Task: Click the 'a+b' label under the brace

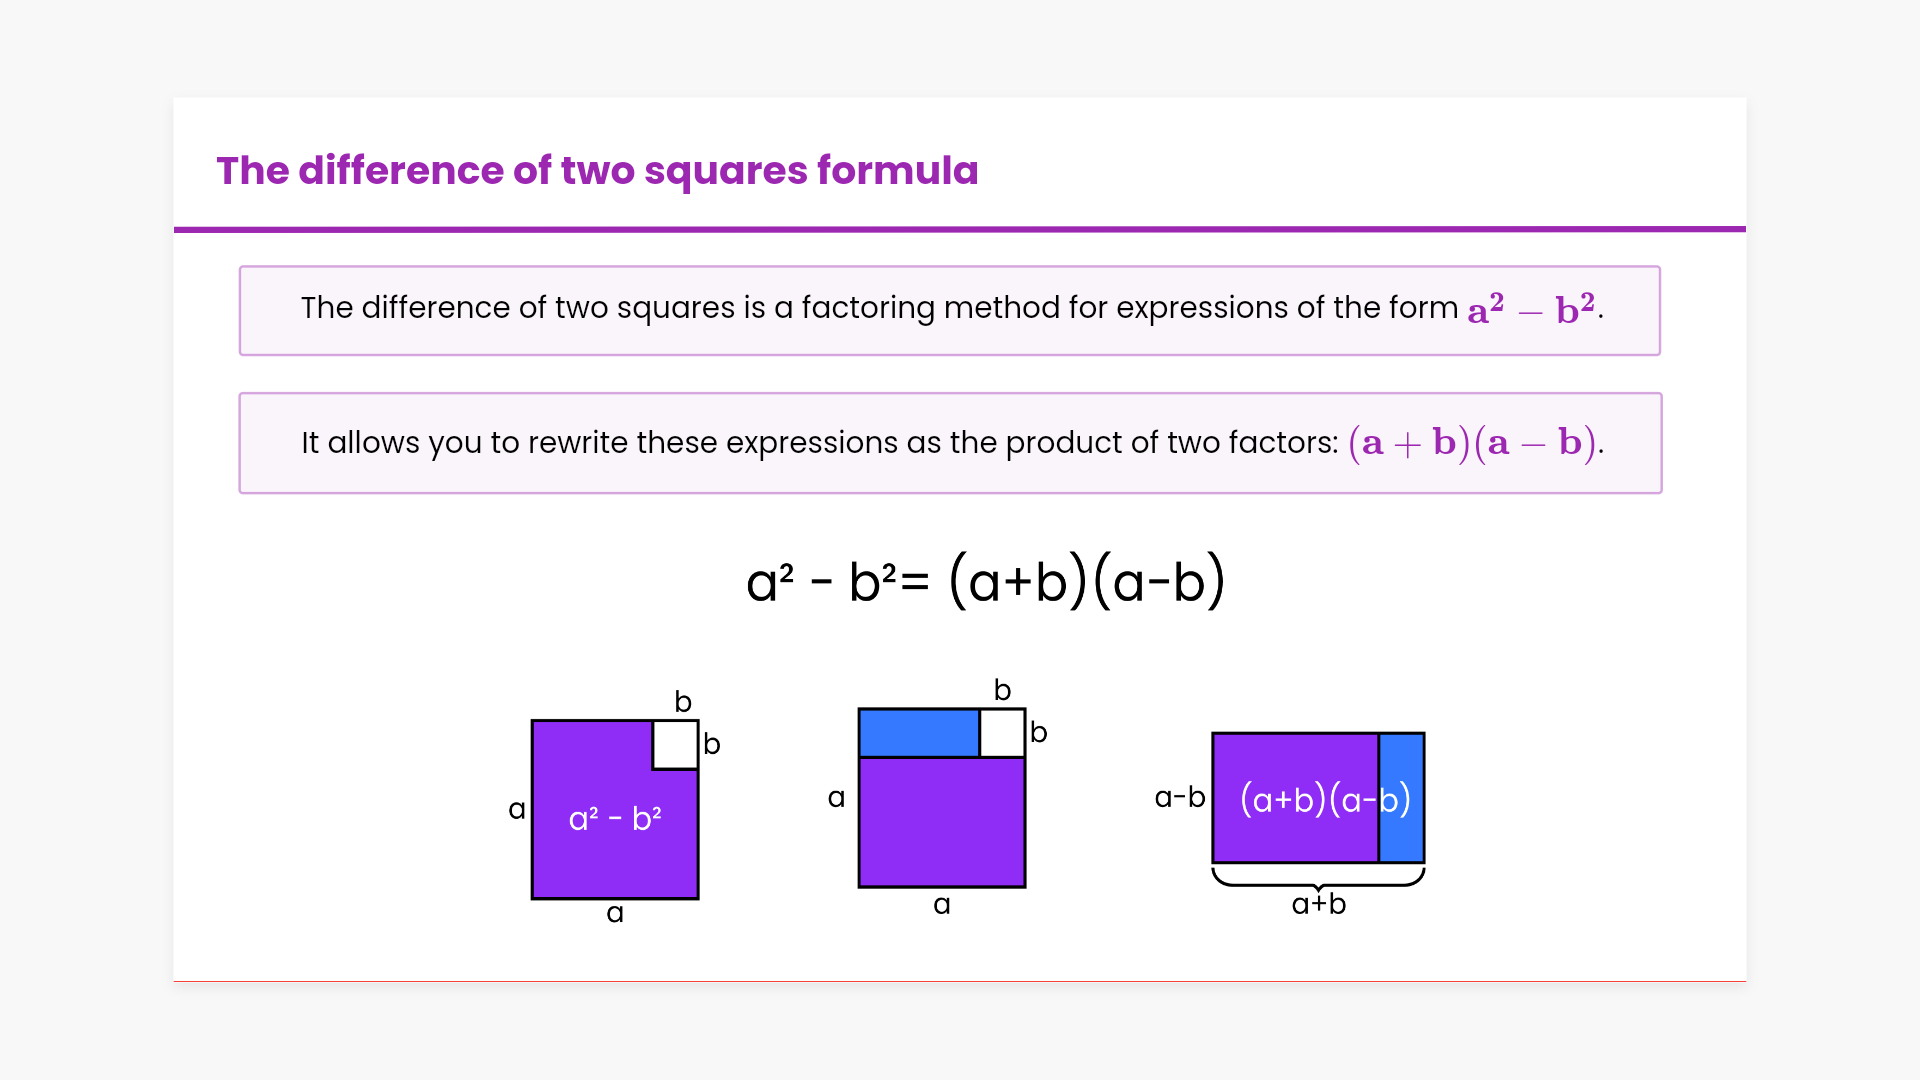Action: 1318,905
